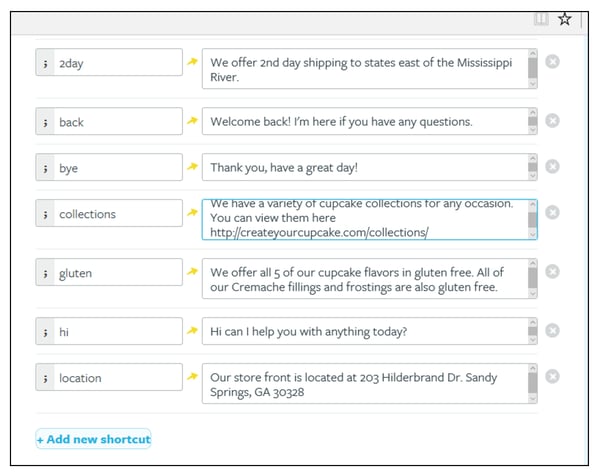This screenshot has height=476, width=600.
Task: Click scroll down arrow in location message
Action: pyautogui.click(x=532, y=399)
